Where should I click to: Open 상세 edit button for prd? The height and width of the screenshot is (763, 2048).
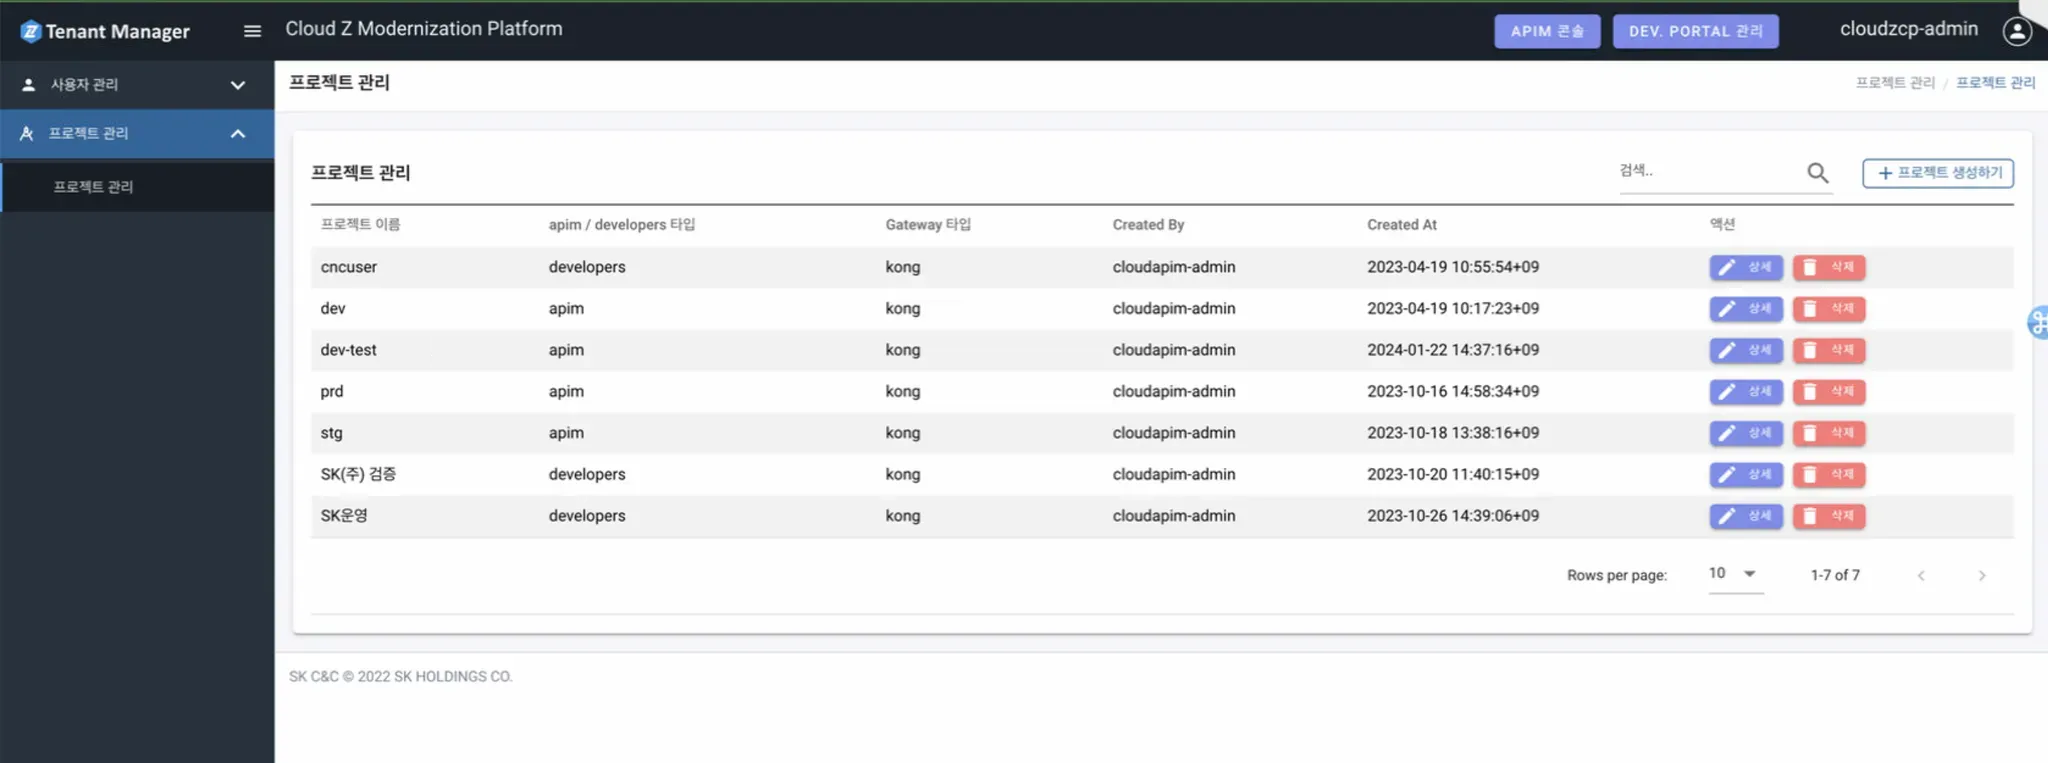click(1746, 392)
